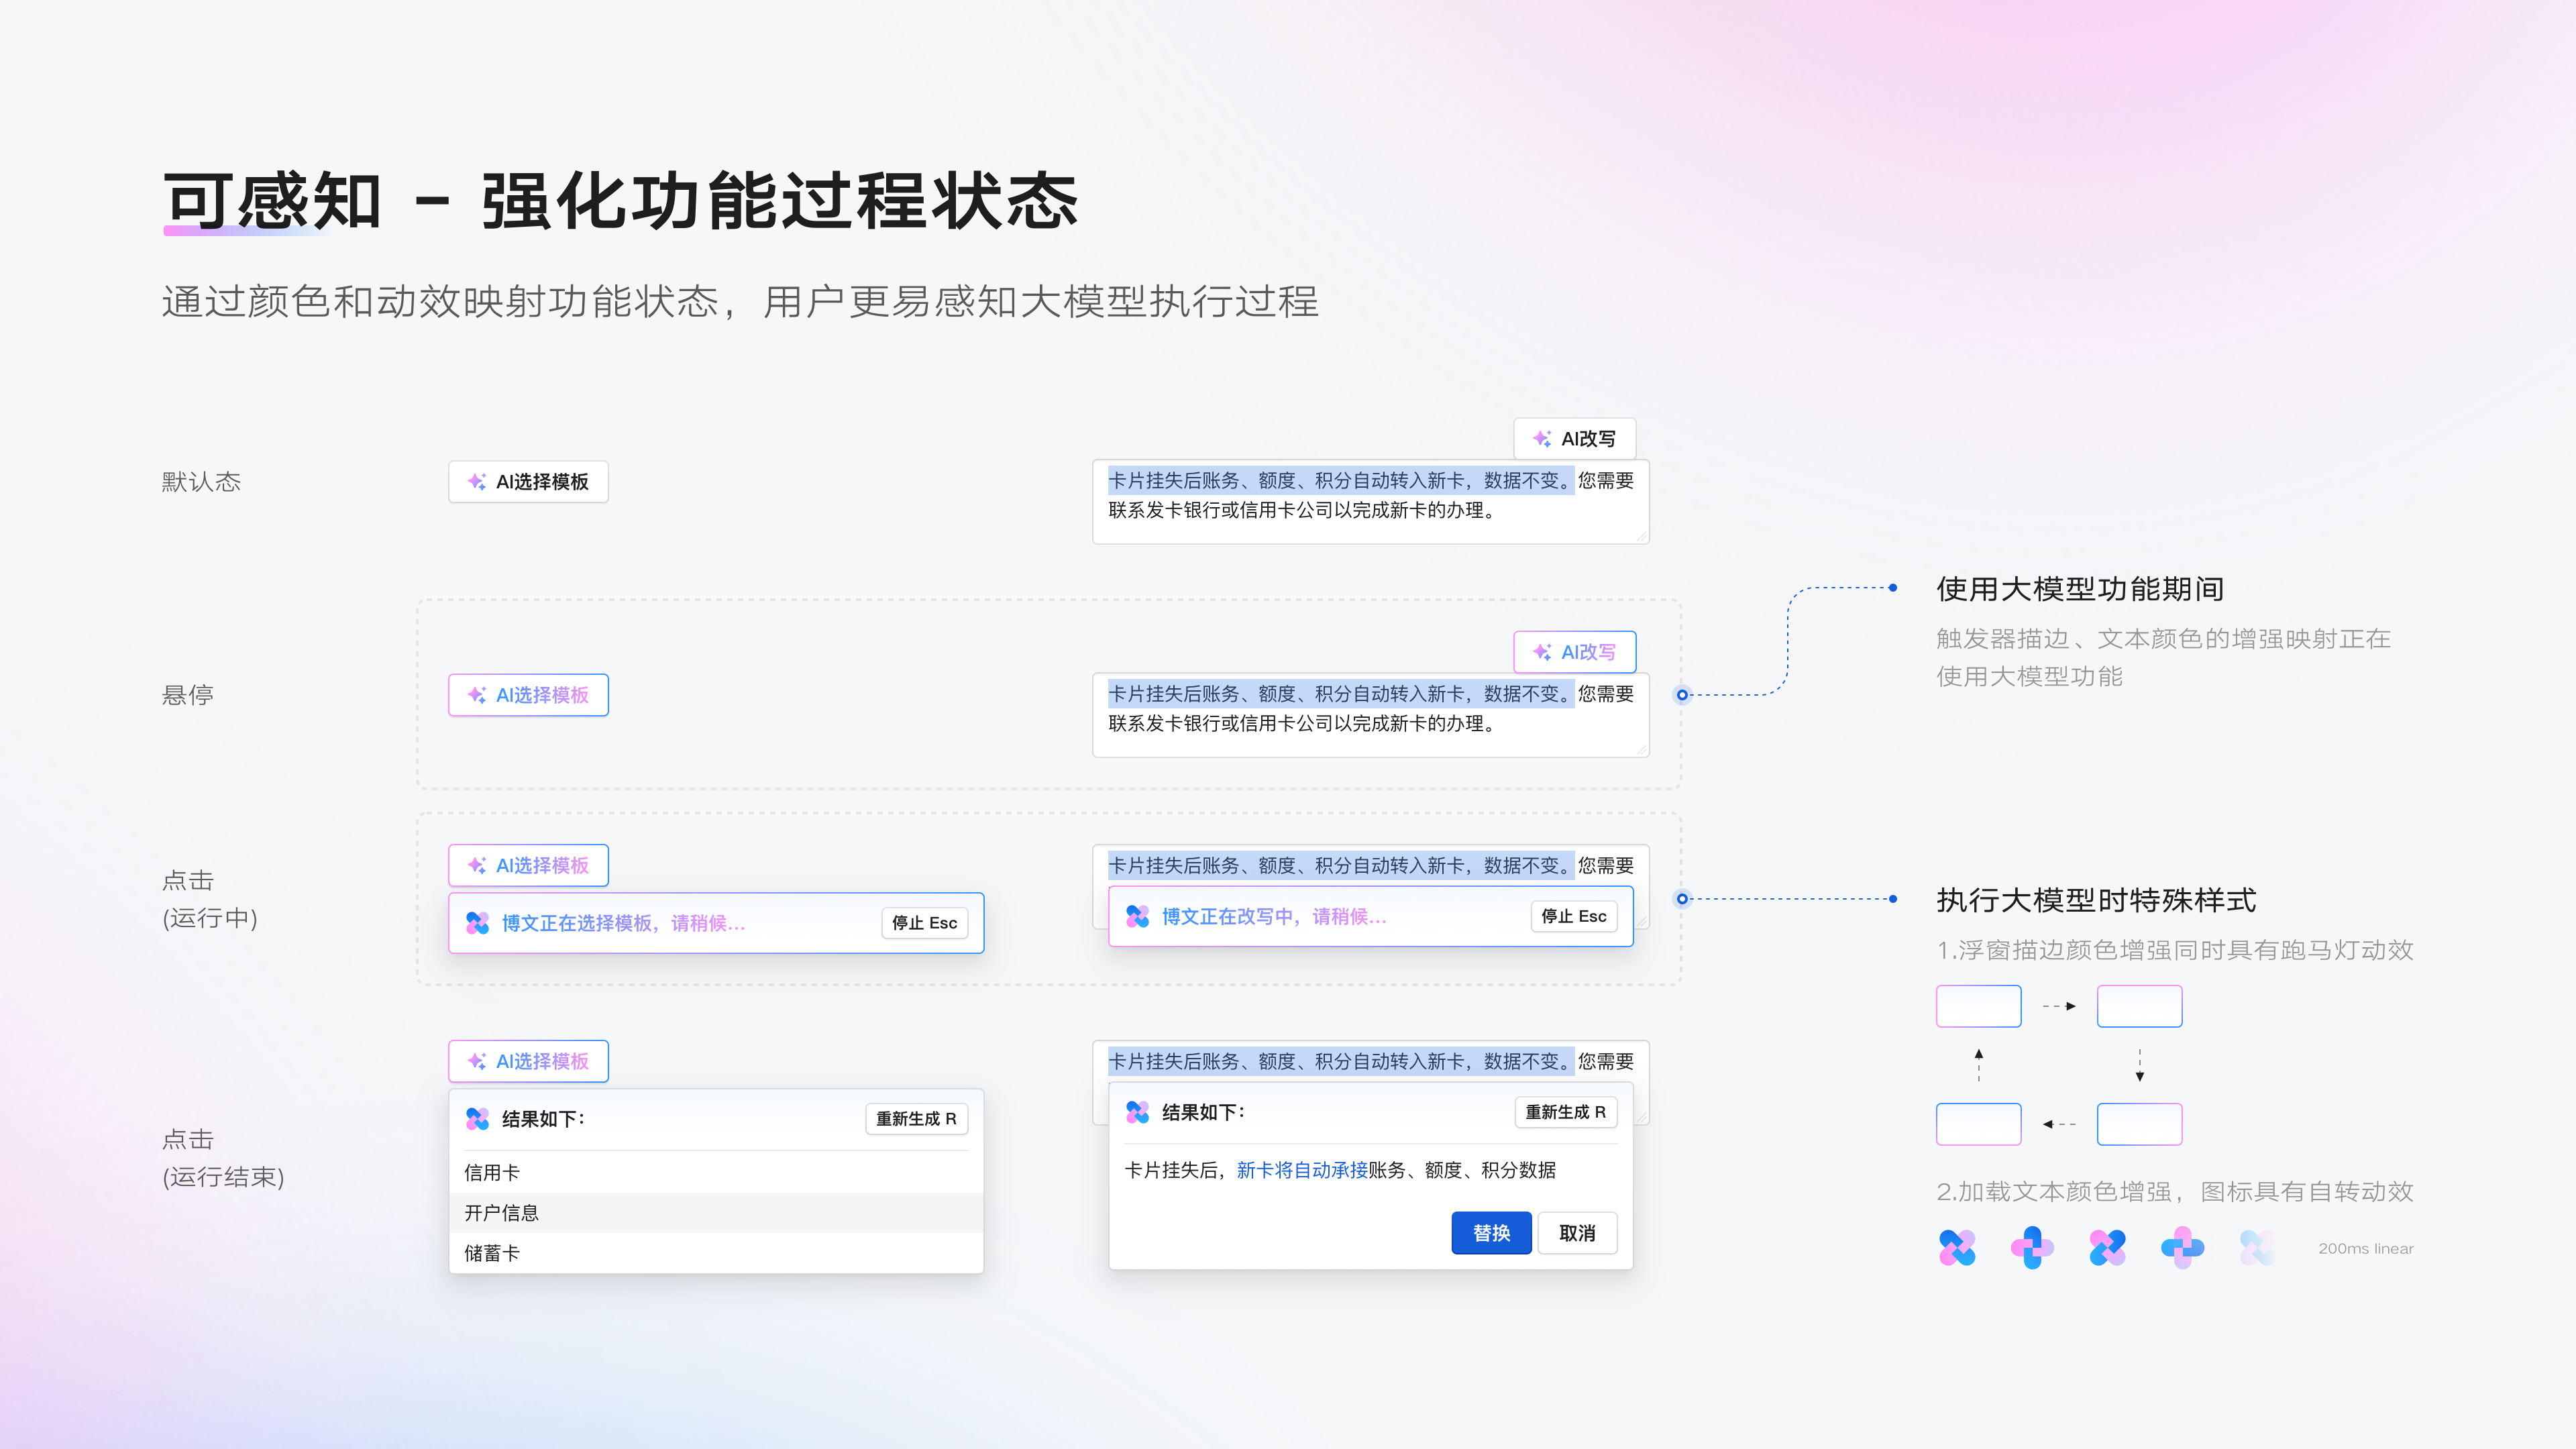Click the highlighted AI选择模板 button in the hover row
2576x1449 pixels.
528,695
